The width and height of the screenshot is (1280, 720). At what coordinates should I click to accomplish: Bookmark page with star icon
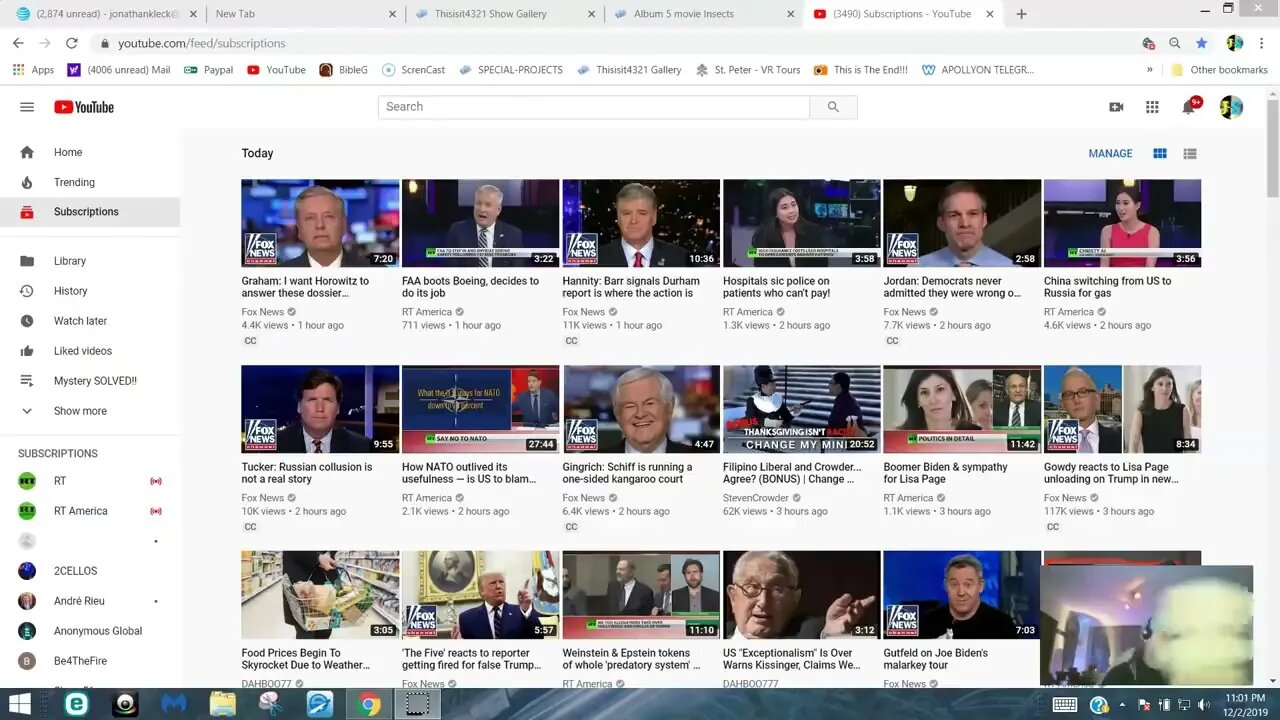pyautogui.click(x=1201, y=43)
